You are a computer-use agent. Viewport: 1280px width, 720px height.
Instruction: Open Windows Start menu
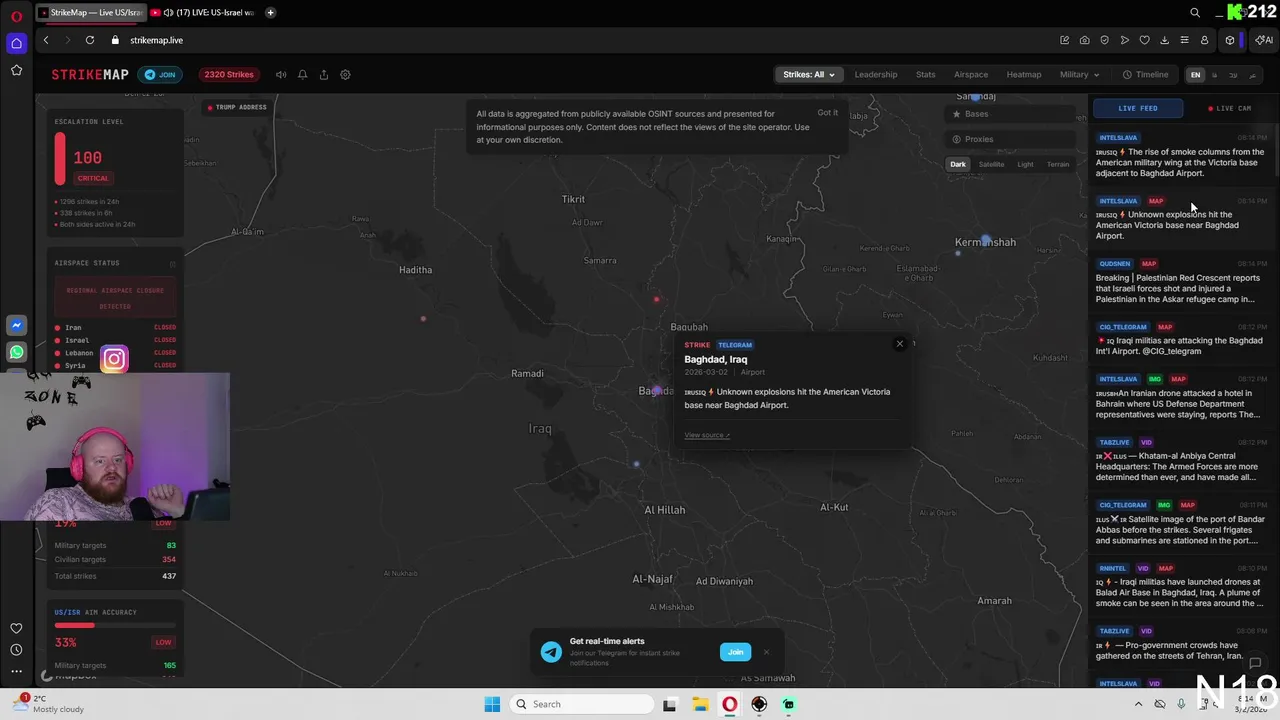492,704
